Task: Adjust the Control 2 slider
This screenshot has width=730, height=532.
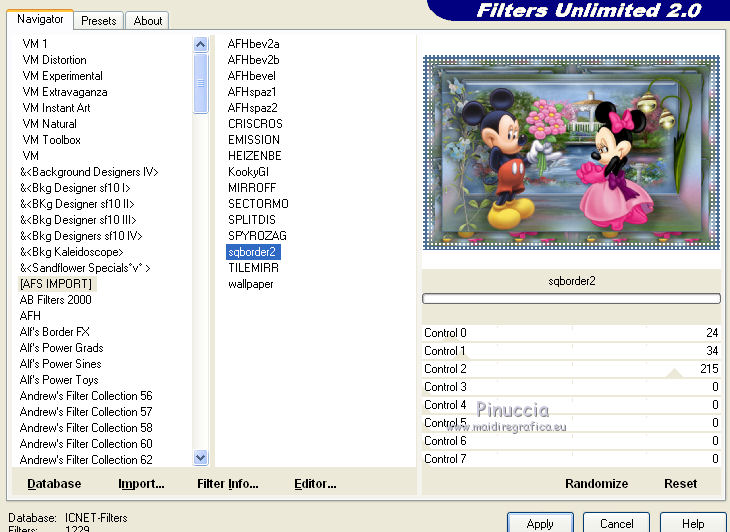Action: [572, 369]
